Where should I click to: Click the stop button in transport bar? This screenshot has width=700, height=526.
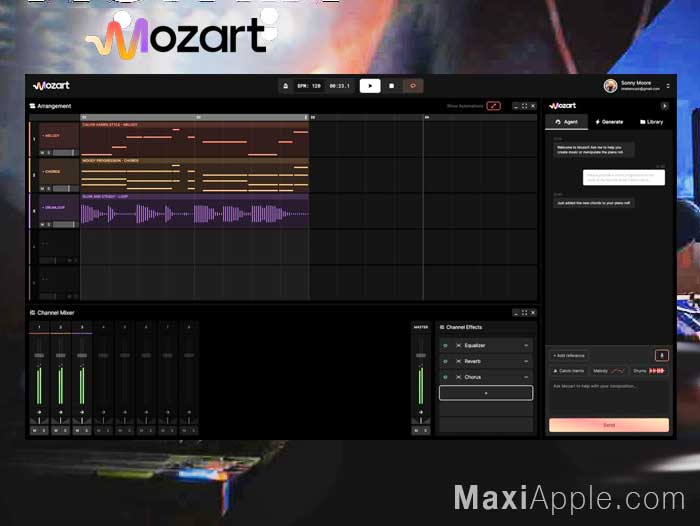[392, 86]
